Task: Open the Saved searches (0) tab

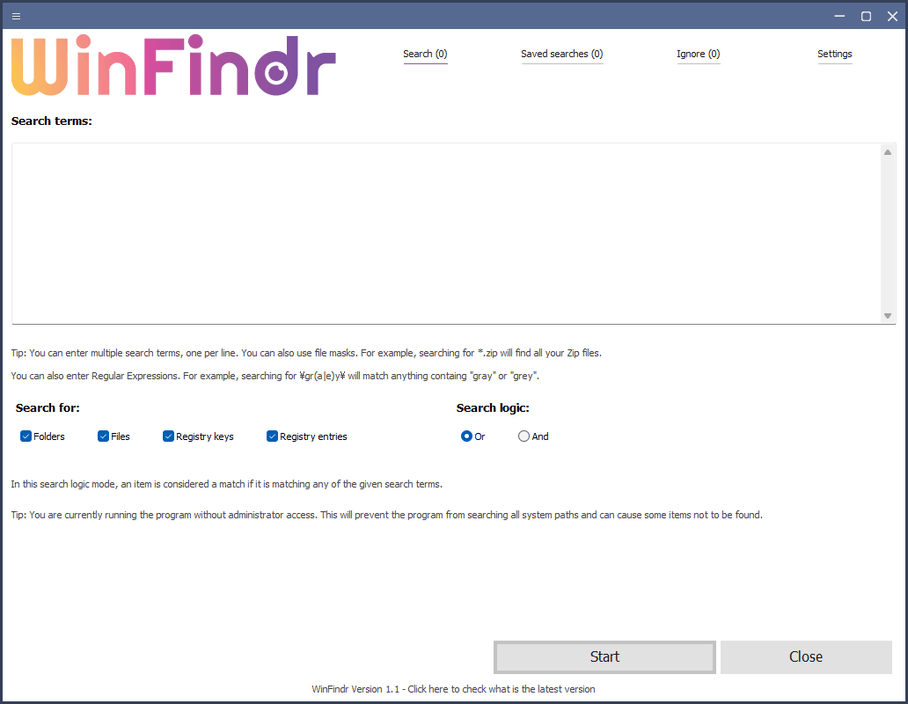Action: (562, 54)
